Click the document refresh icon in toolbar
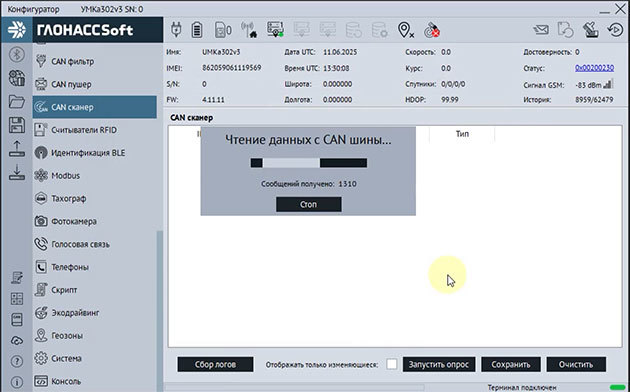Viewport: 630px width, 392px height. click(x=565, y=30)
